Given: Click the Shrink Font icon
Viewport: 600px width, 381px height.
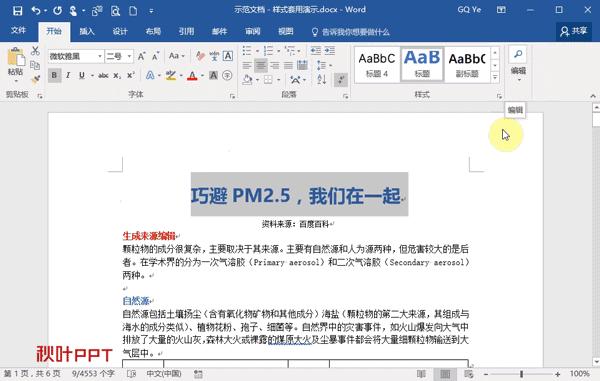Looking at the screenshot, I should pyautogui.click(x=155, y=57).
